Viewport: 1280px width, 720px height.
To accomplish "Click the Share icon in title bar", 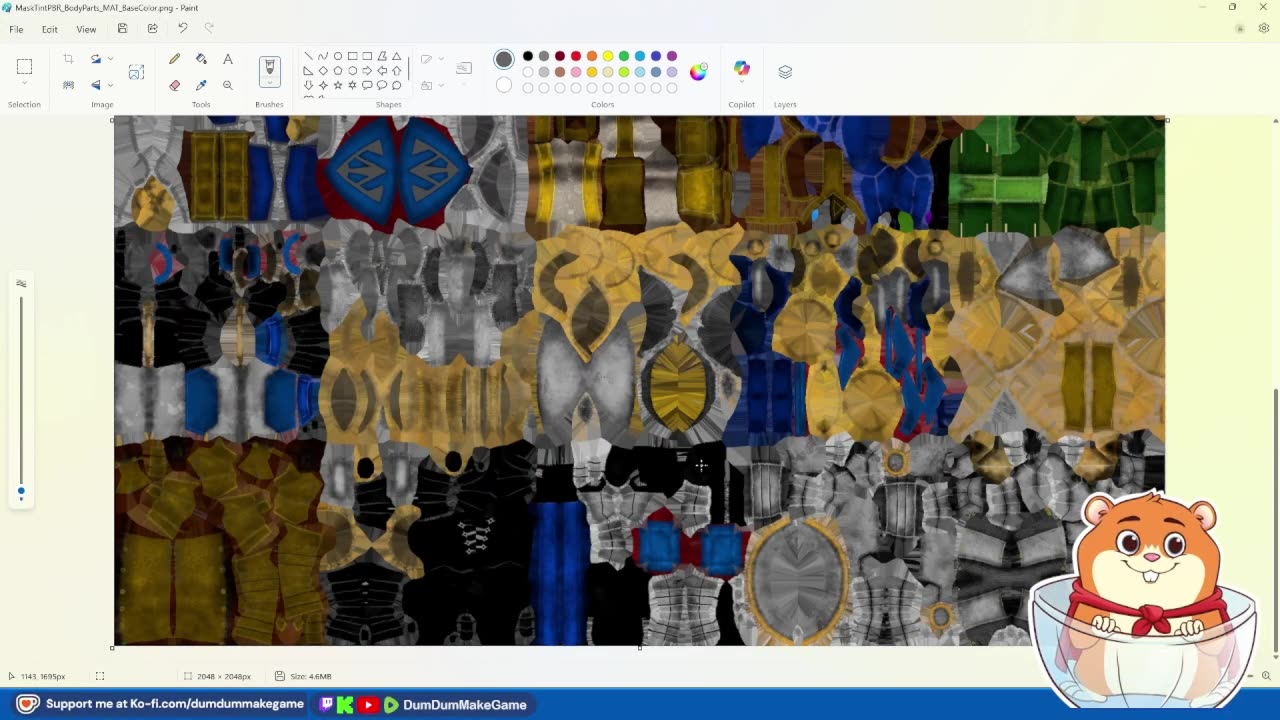I will tap(152, 29).
